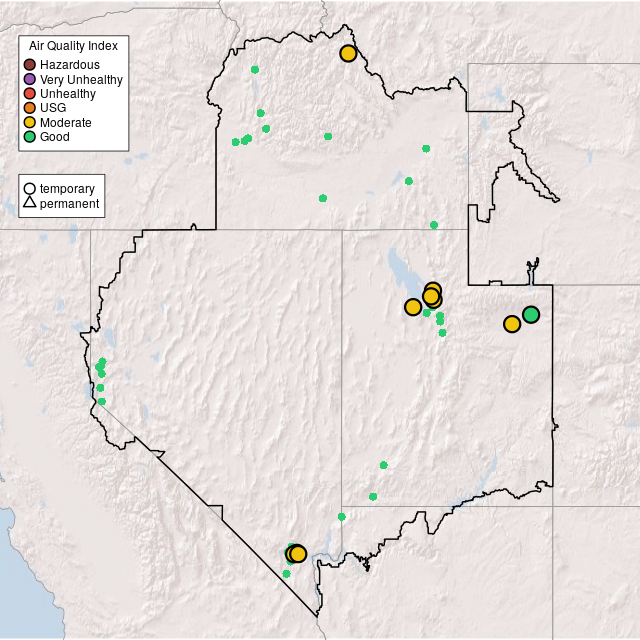Click the temporary circle symbol in legend
640x640 pixels.
[x=30, y=188]
